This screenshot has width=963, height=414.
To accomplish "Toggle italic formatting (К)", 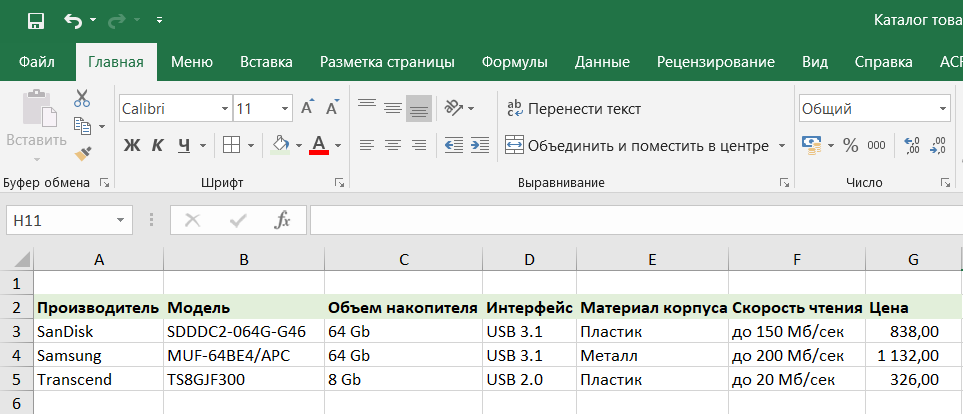I will click(x=158, y=146).
